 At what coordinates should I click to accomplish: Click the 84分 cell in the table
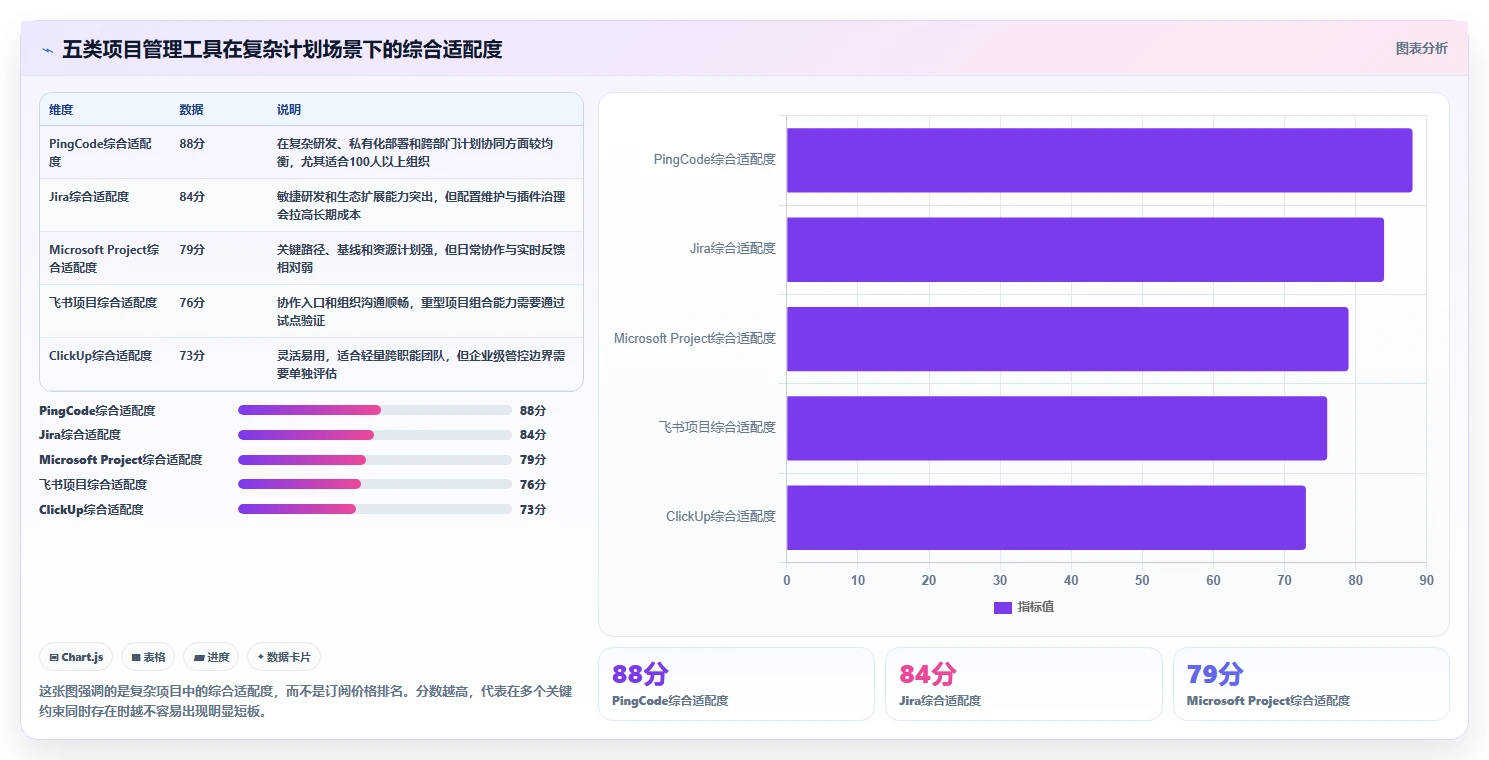click(x=192, y=197)
